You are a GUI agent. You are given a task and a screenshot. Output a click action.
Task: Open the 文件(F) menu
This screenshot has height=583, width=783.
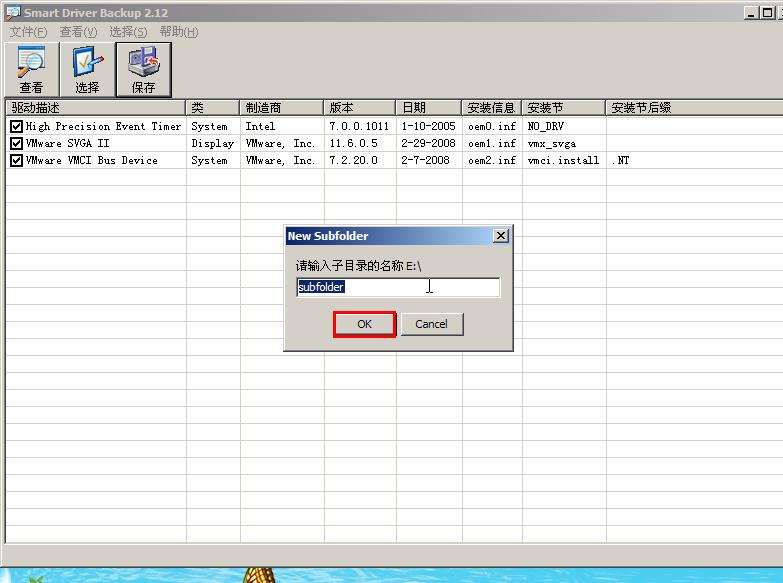tap(28, 32)
